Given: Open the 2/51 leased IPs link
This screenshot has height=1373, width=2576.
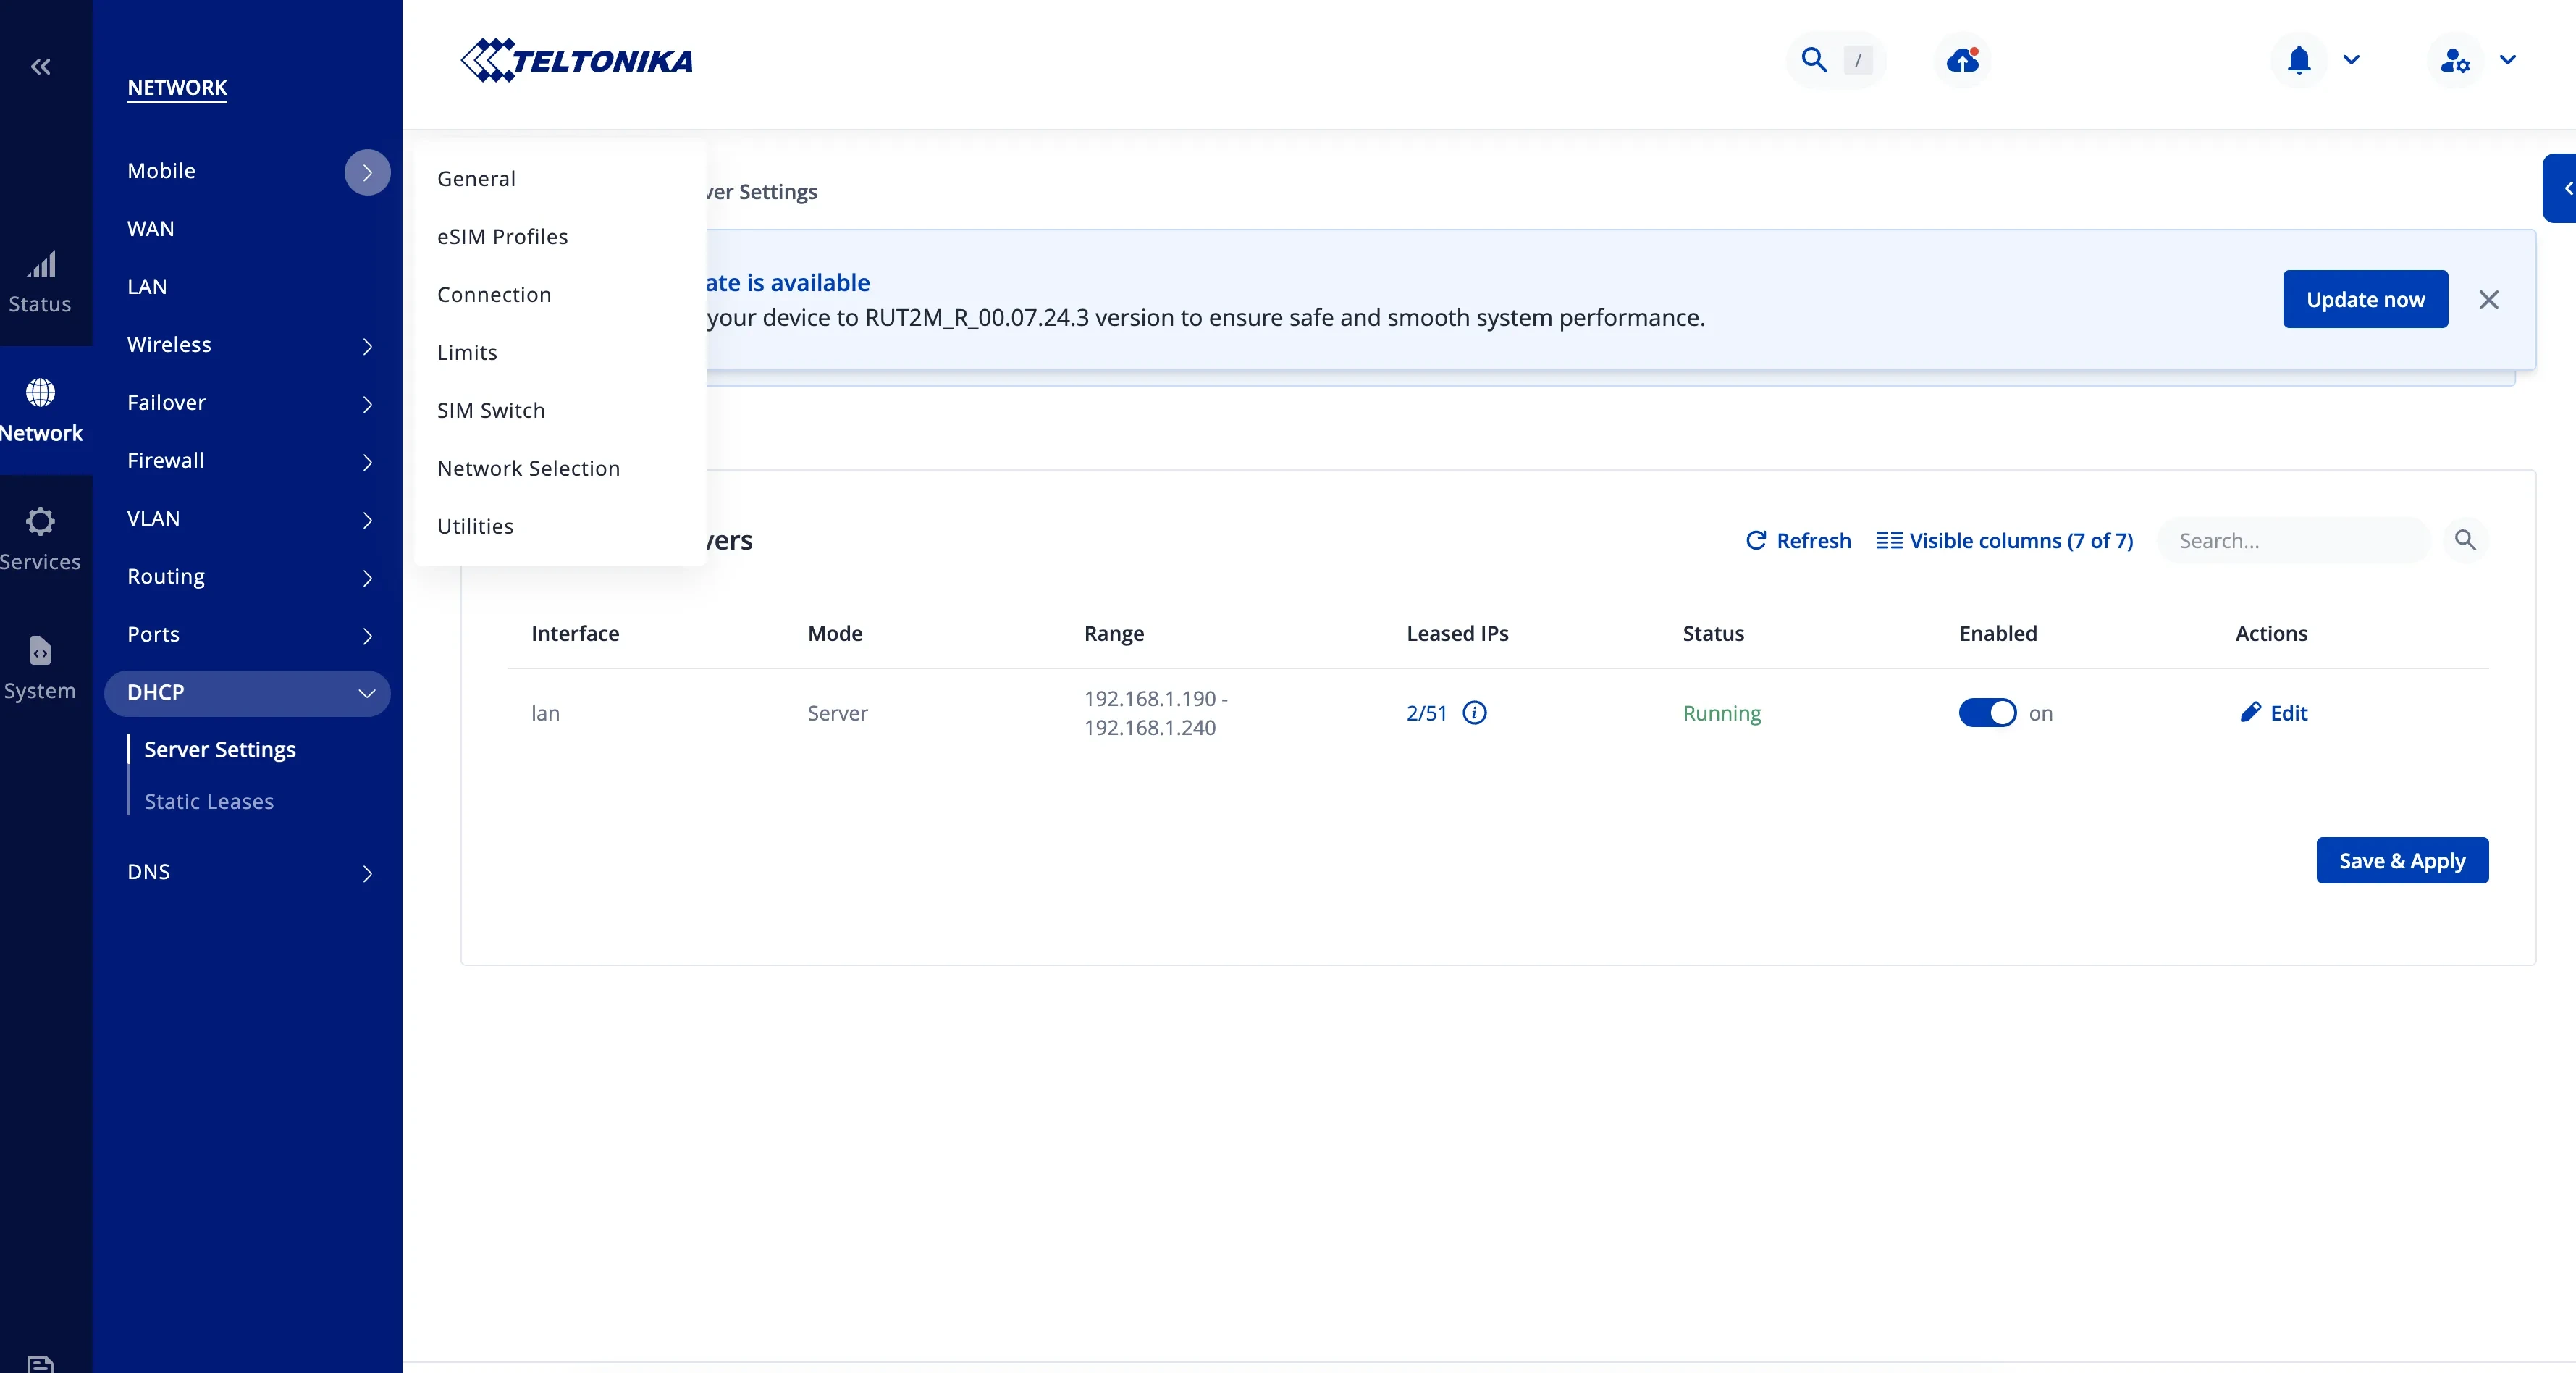Looking at the screenshot, I should (1427, 713).
